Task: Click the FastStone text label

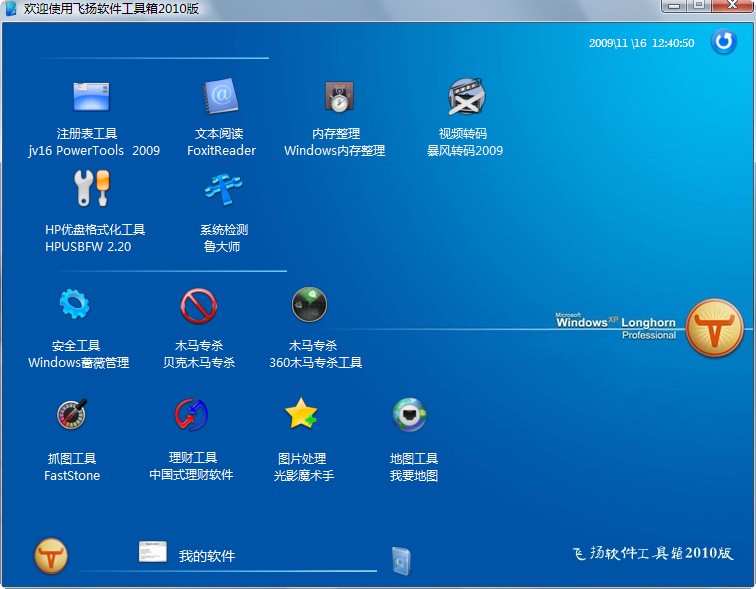Action: click(x=72, y=475)
